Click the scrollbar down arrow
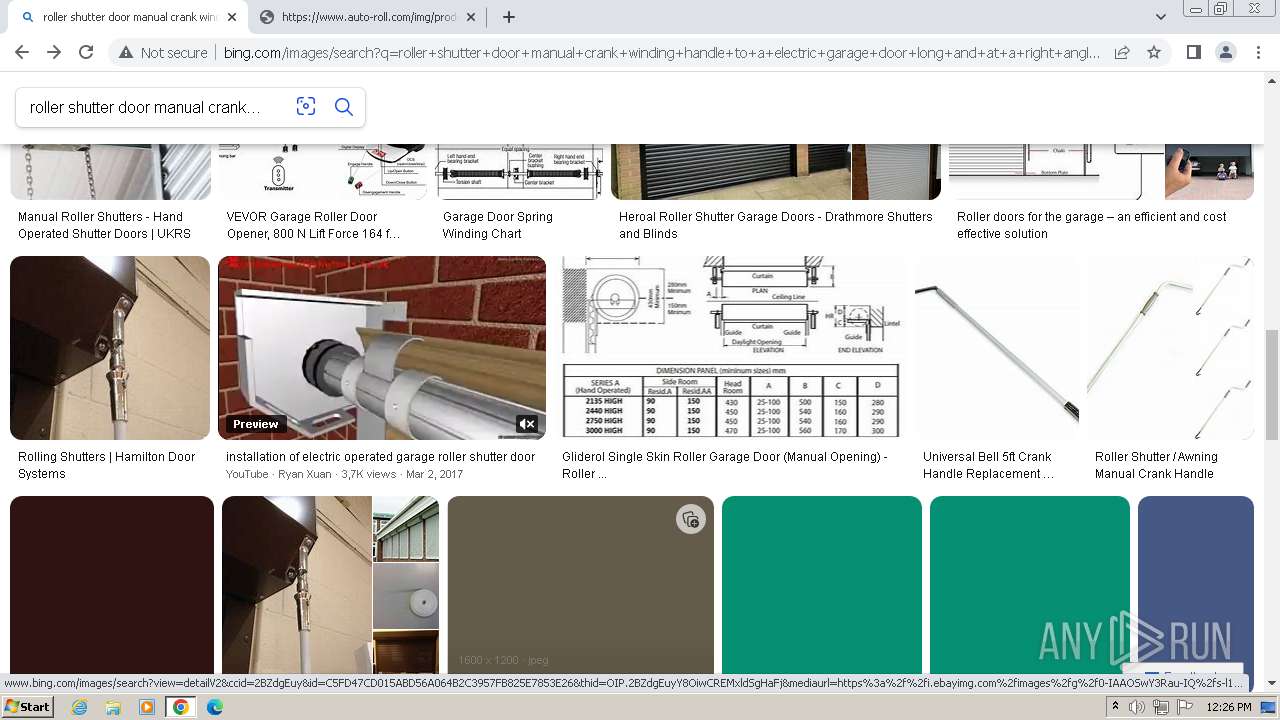This screenshot has width=1280, height=720. (x=1272, y=682)
